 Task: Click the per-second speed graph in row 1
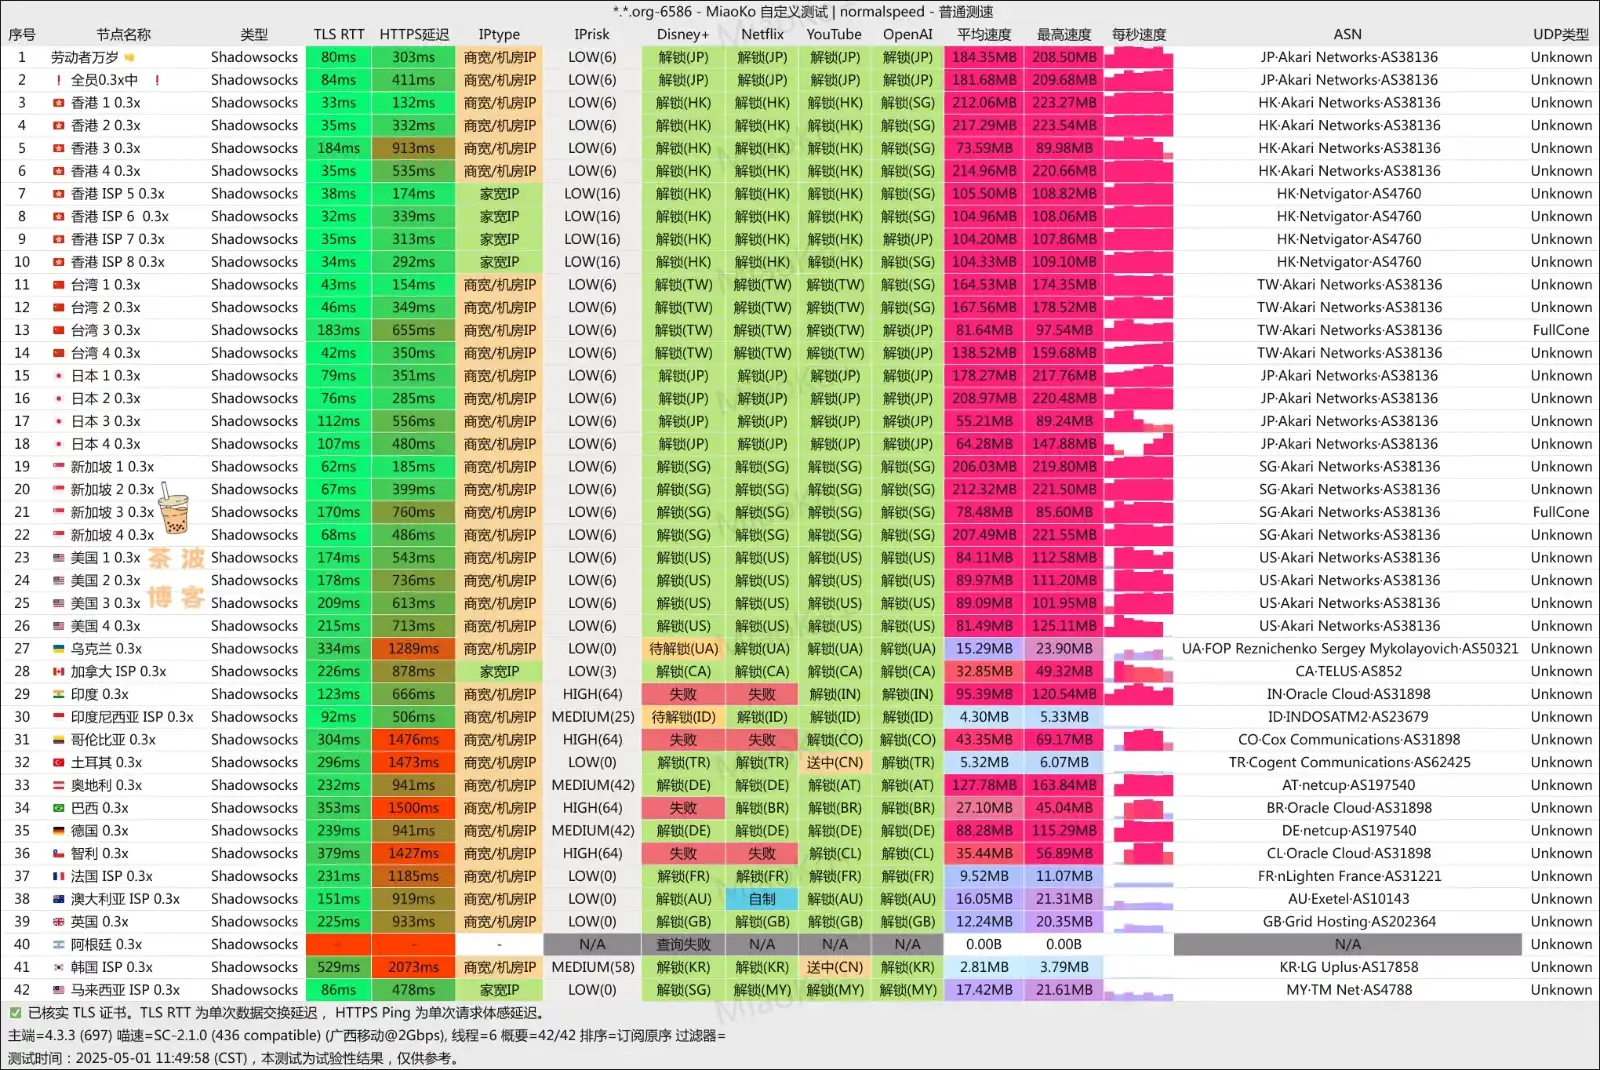pos(1139,58)
